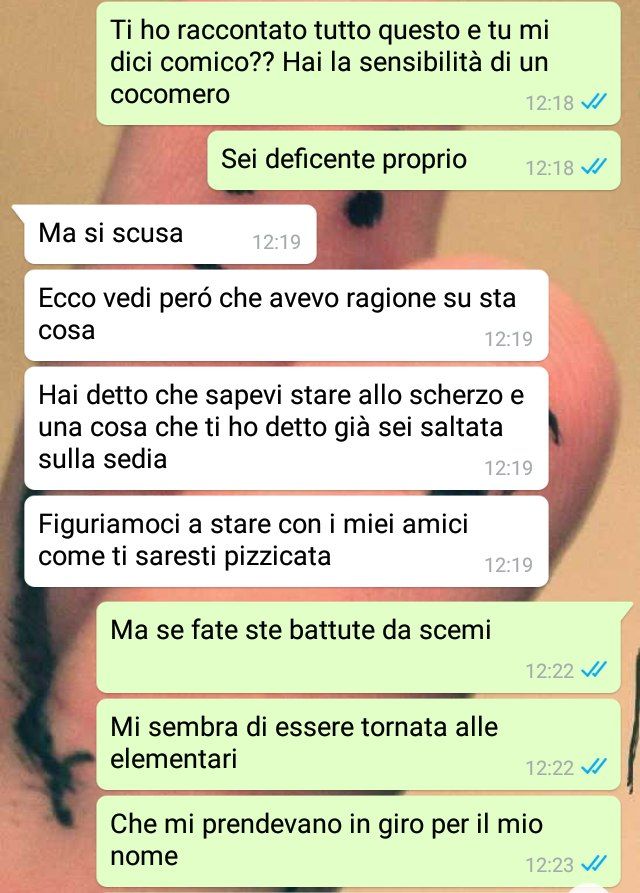The image size is (640, 893).
Task: Select the "Mi sembra di essere tornata" message
Action: tap(358, 744)
